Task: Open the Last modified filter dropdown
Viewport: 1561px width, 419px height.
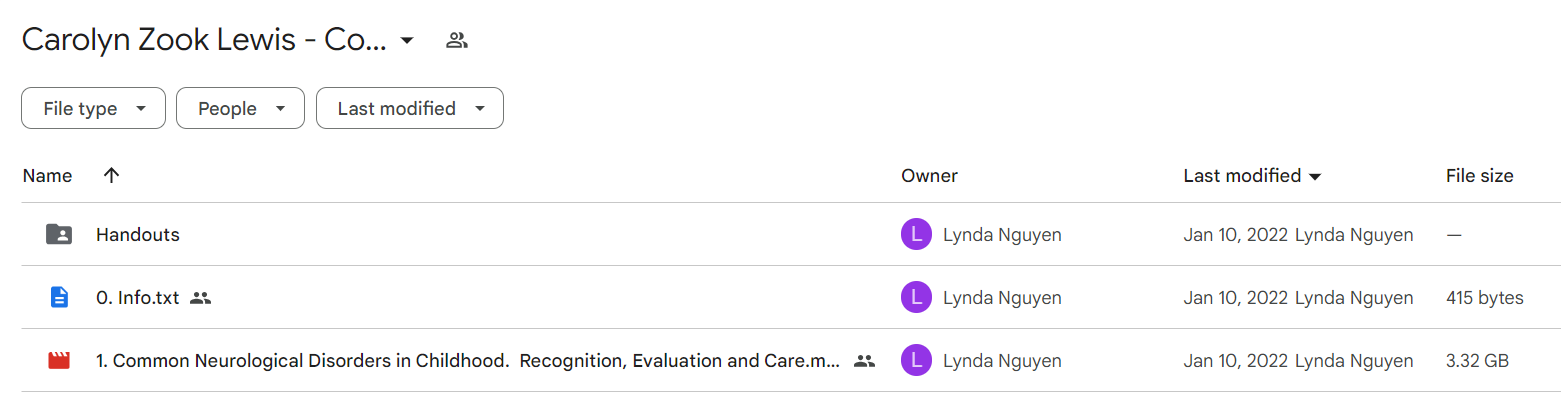Action: (x=410, y=109)
